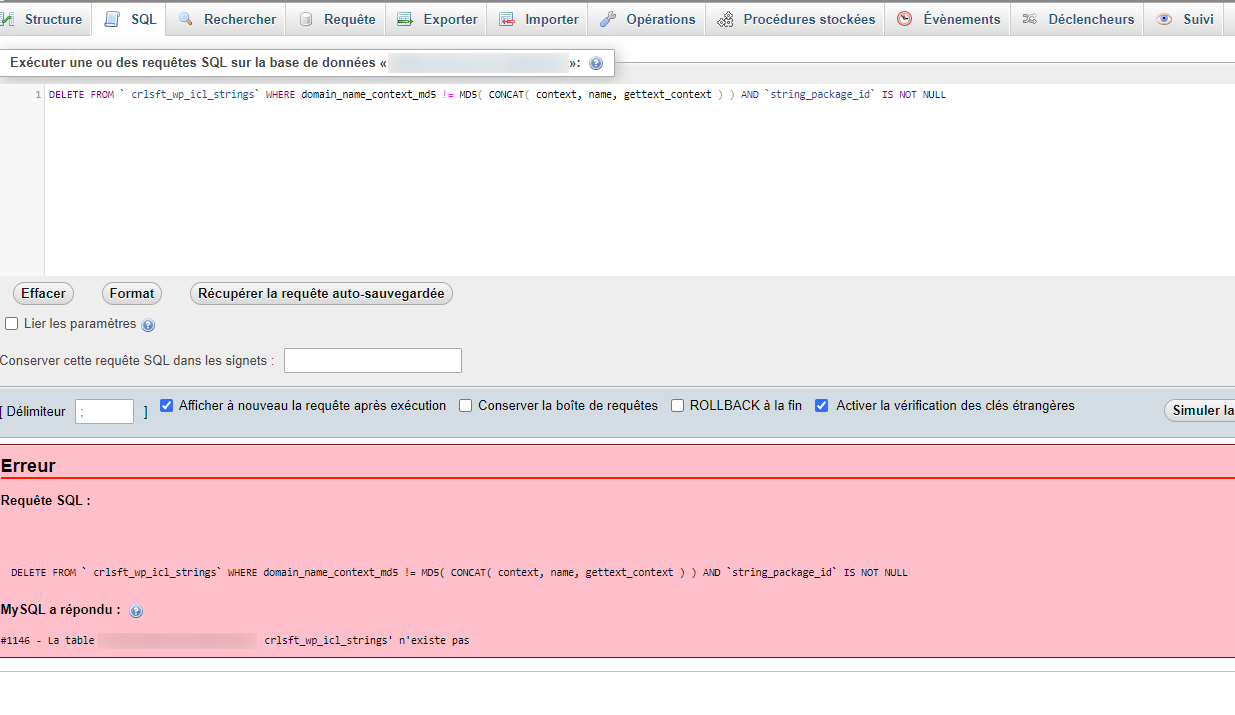Screen dimensions: 1235x715
Task: Click the Opérations wrench icon
Action: pyautogui.click(x=608, y=19)
